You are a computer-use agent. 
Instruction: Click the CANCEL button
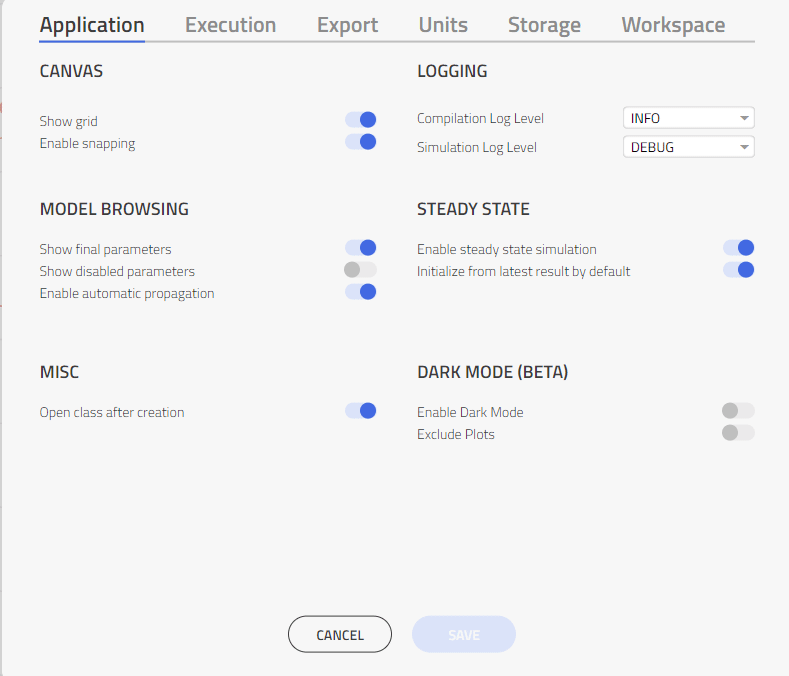(340, 635)
